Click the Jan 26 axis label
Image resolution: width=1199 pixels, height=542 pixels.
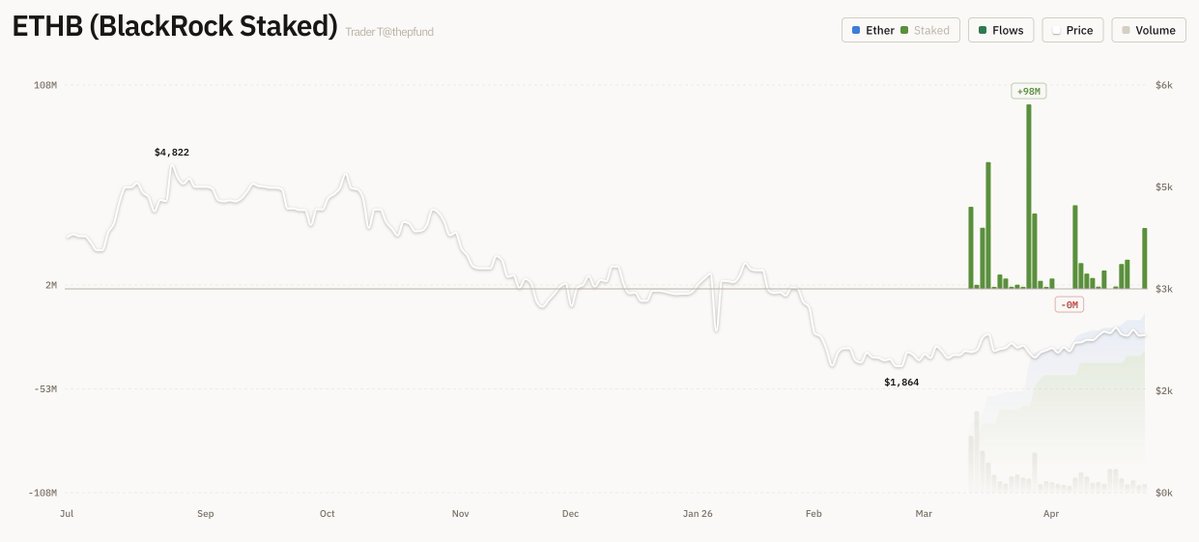(698, 514)
